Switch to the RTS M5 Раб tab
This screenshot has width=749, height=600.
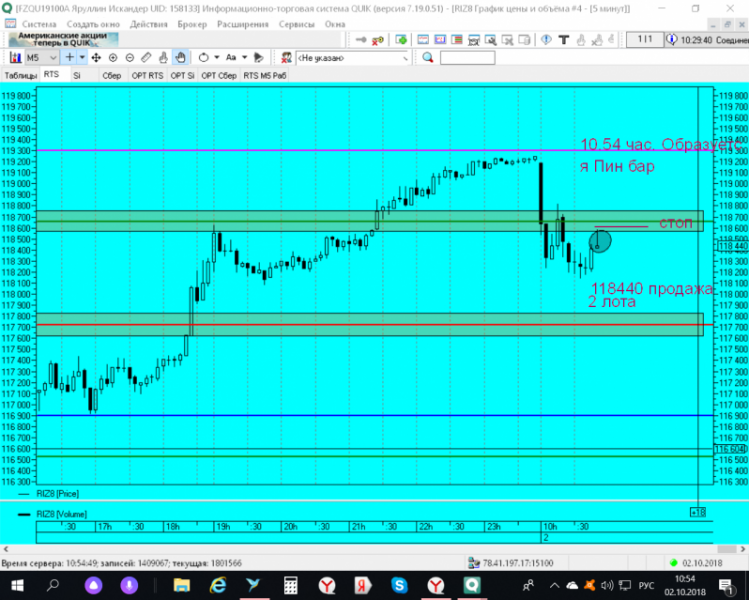[x=265, y=75]
